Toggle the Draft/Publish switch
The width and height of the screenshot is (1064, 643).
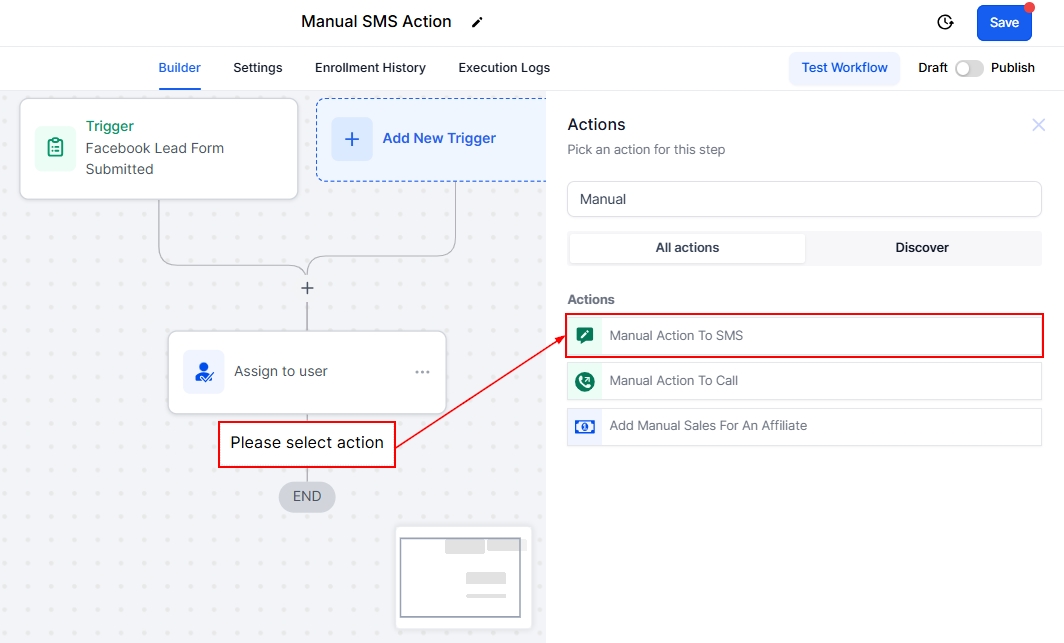[968, 68]
